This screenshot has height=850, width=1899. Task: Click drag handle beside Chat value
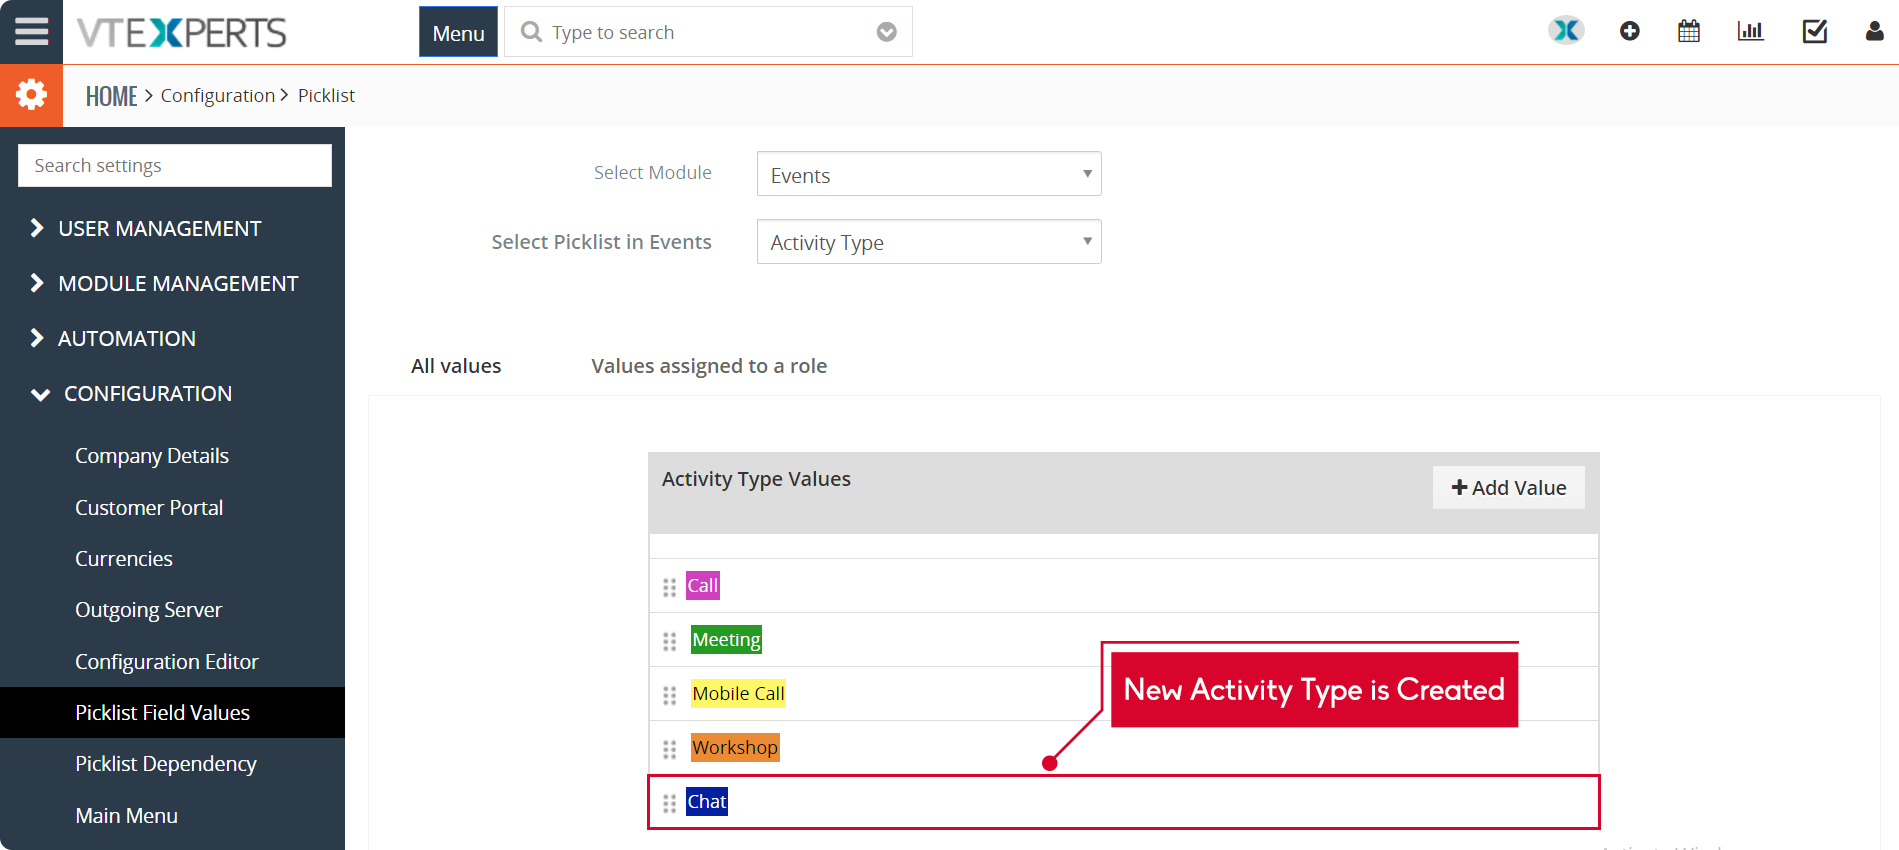click(669, 803)
